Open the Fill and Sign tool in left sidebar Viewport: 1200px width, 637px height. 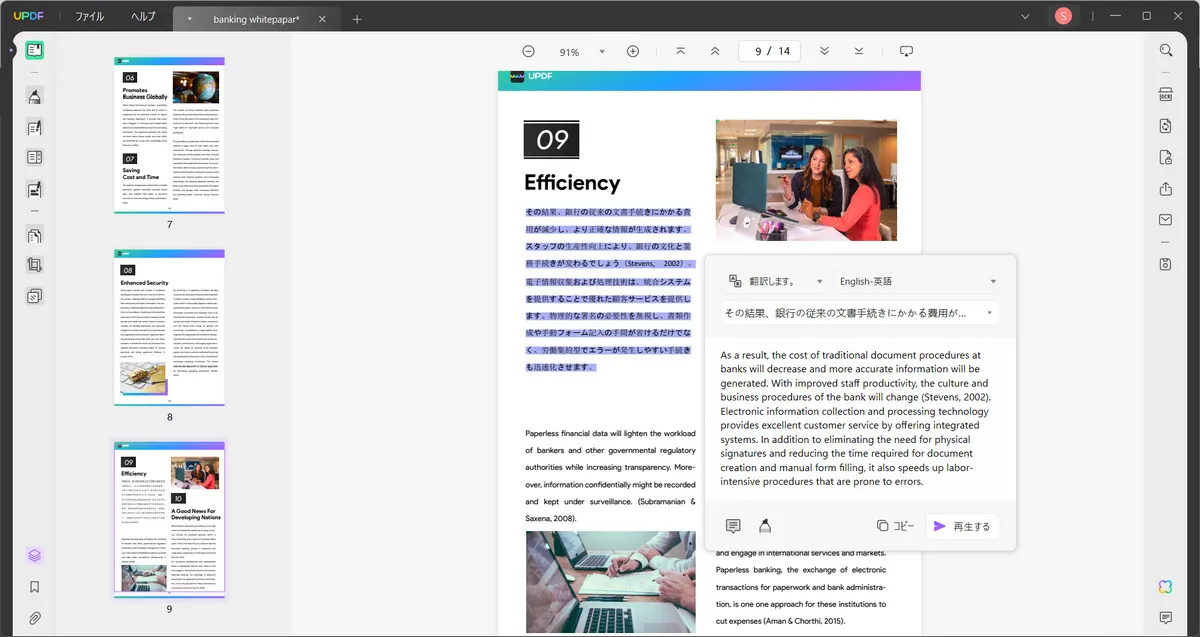click(35, 188)
